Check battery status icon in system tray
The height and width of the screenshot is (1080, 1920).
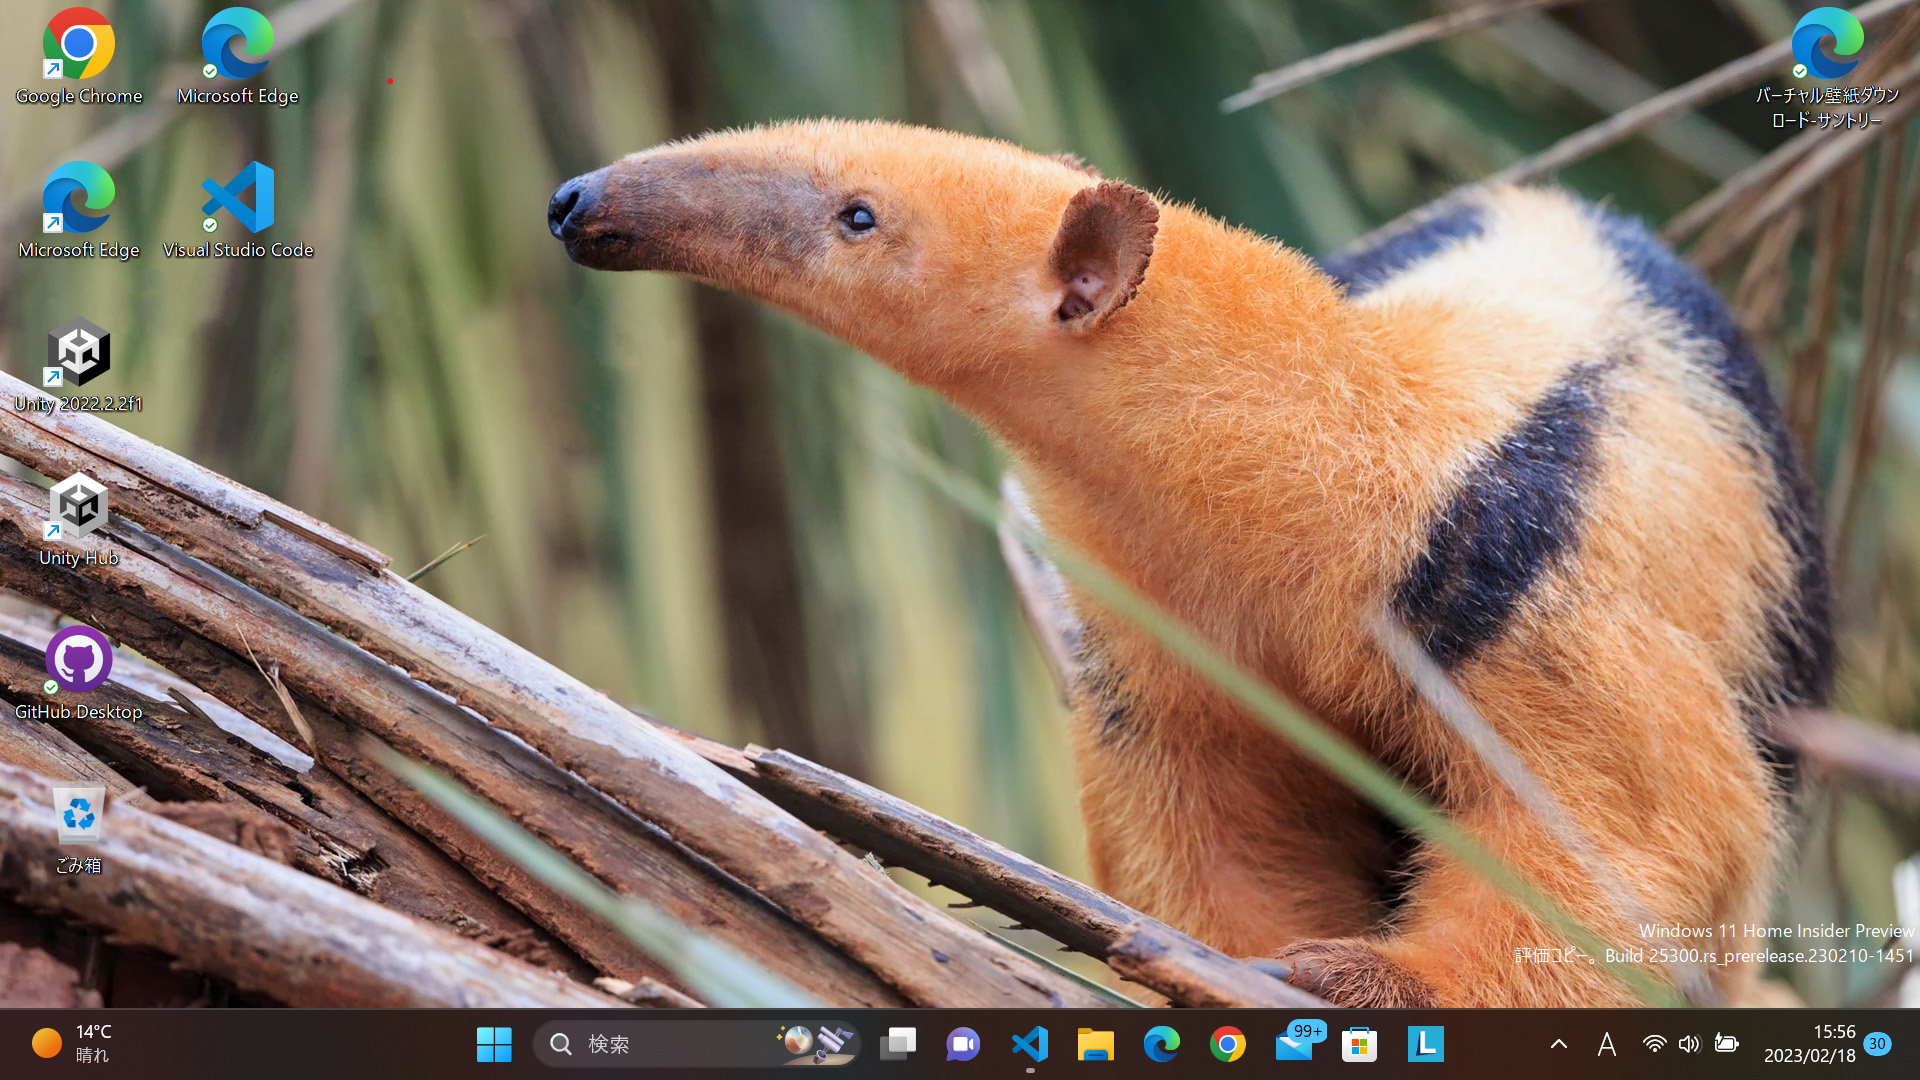tap(1726, 1044)
